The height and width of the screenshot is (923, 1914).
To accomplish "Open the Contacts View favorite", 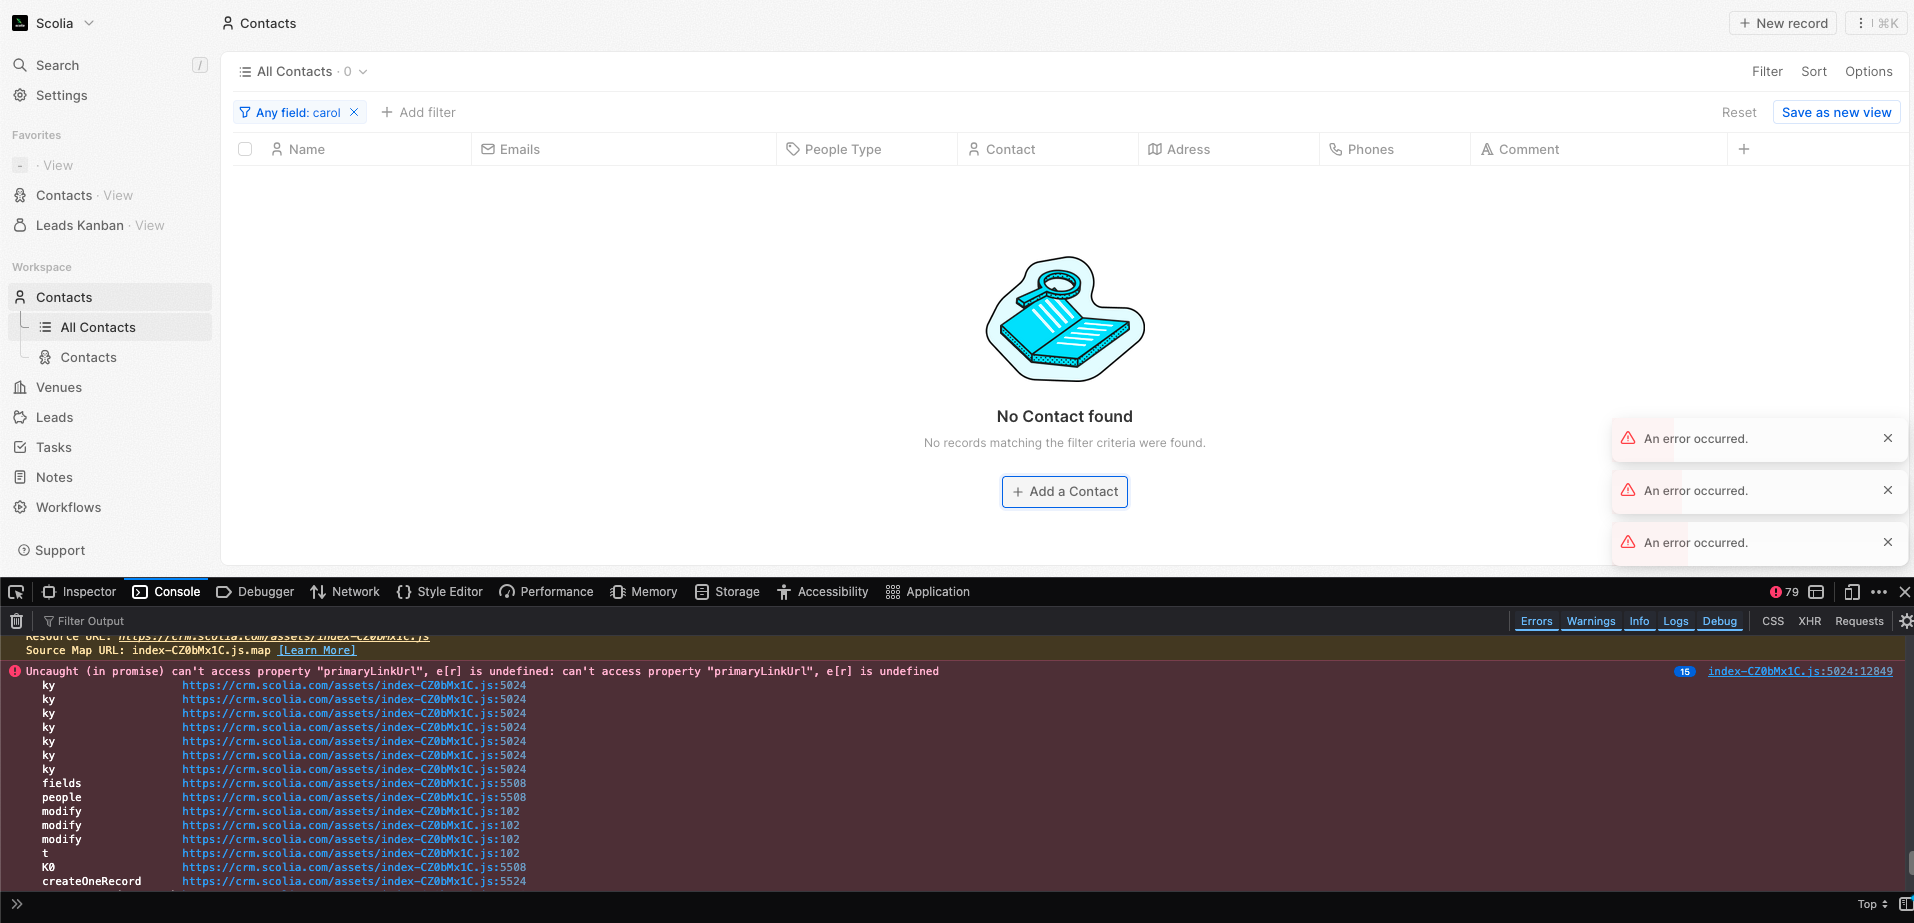I will pyautogui.click(x=110, y=195).
